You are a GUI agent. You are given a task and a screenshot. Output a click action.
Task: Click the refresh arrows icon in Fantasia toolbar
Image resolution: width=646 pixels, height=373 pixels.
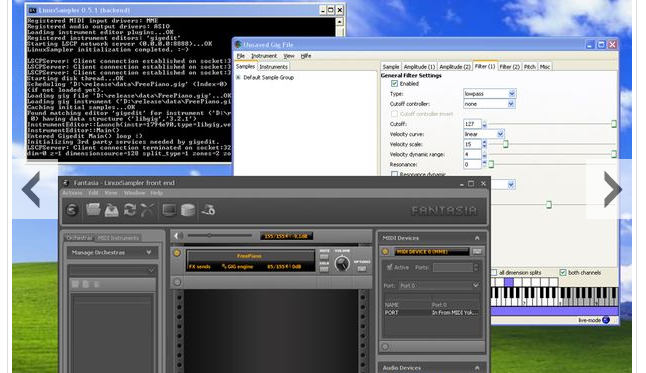tap(130, 210)
